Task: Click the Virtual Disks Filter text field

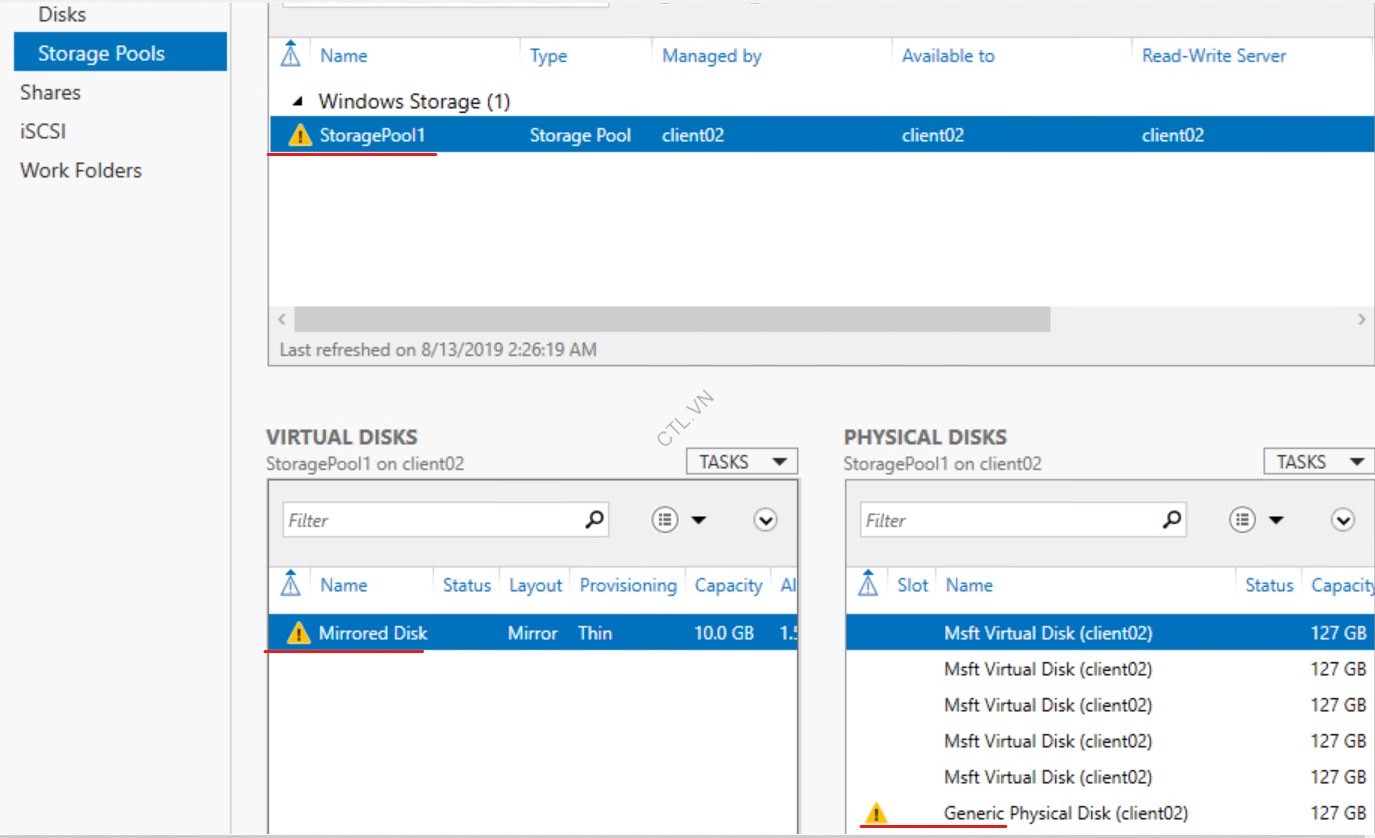Action: pyautogui.click(x=430, y=520)
